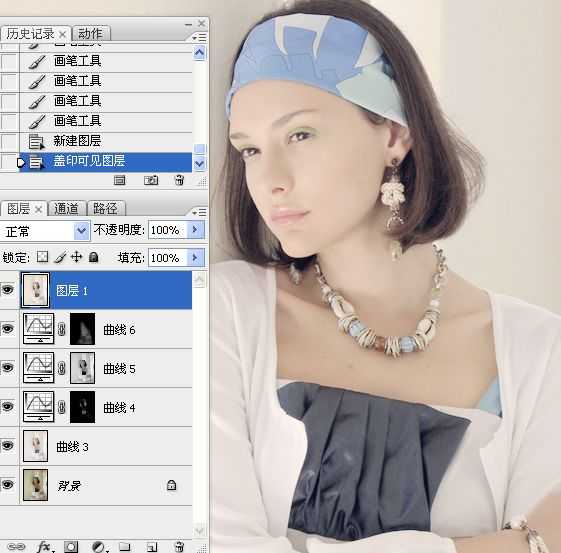Create new snapshot with camera icon
The height and width of the screenshot is (553, 561).
[x=151, y=180]
